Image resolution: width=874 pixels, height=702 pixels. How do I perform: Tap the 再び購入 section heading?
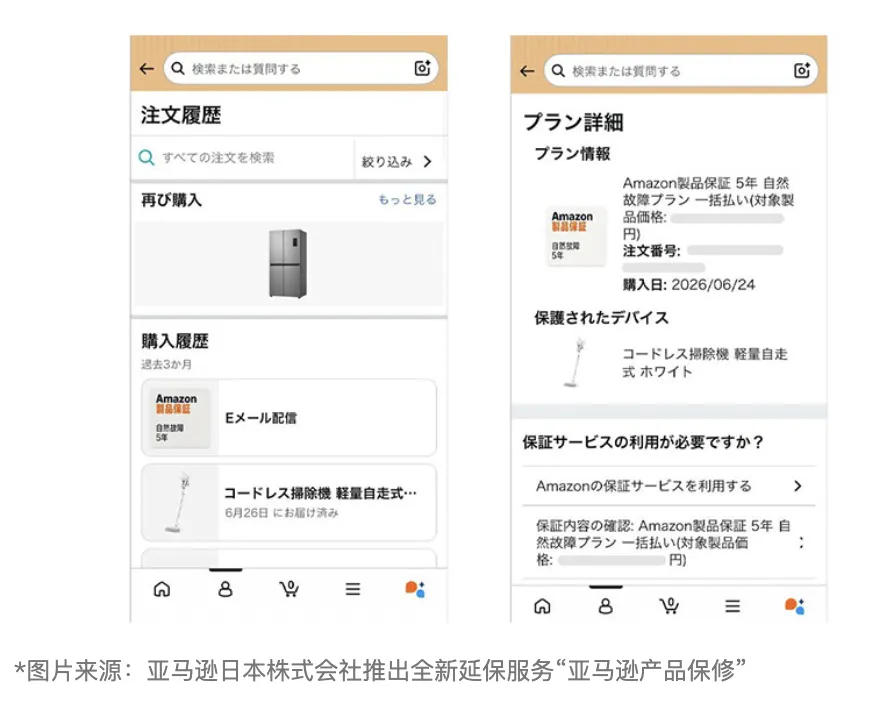coord(171,200)
